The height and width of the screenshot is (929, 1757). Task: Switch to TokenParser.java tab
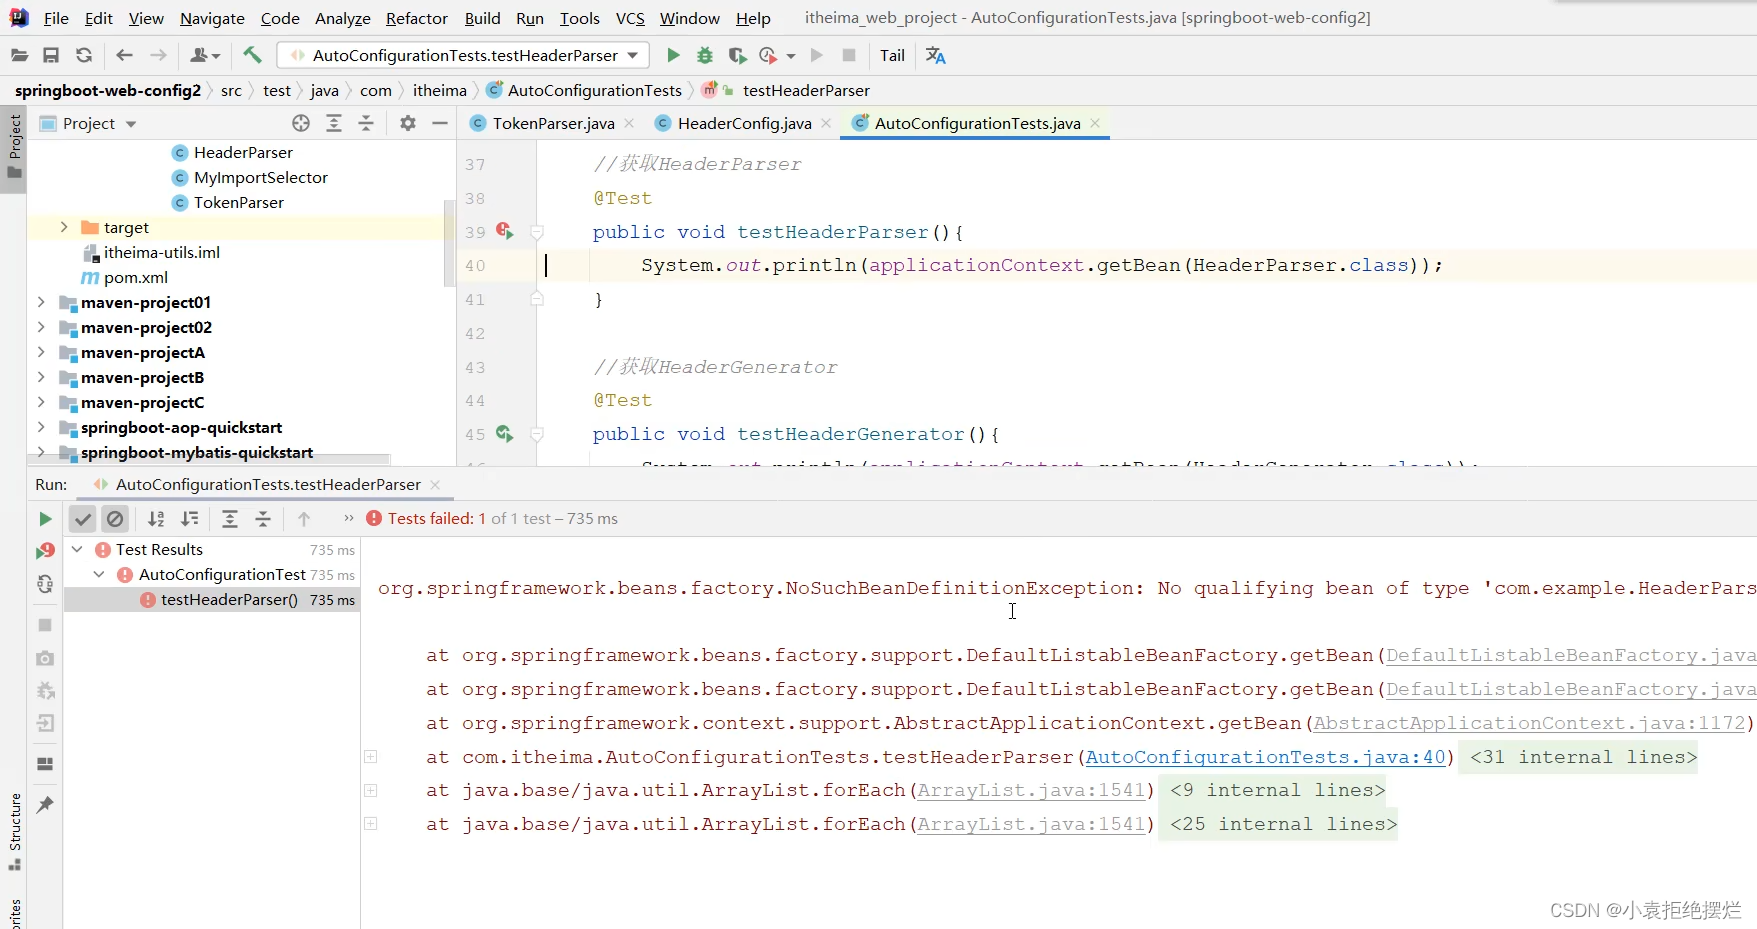(553, 123)
